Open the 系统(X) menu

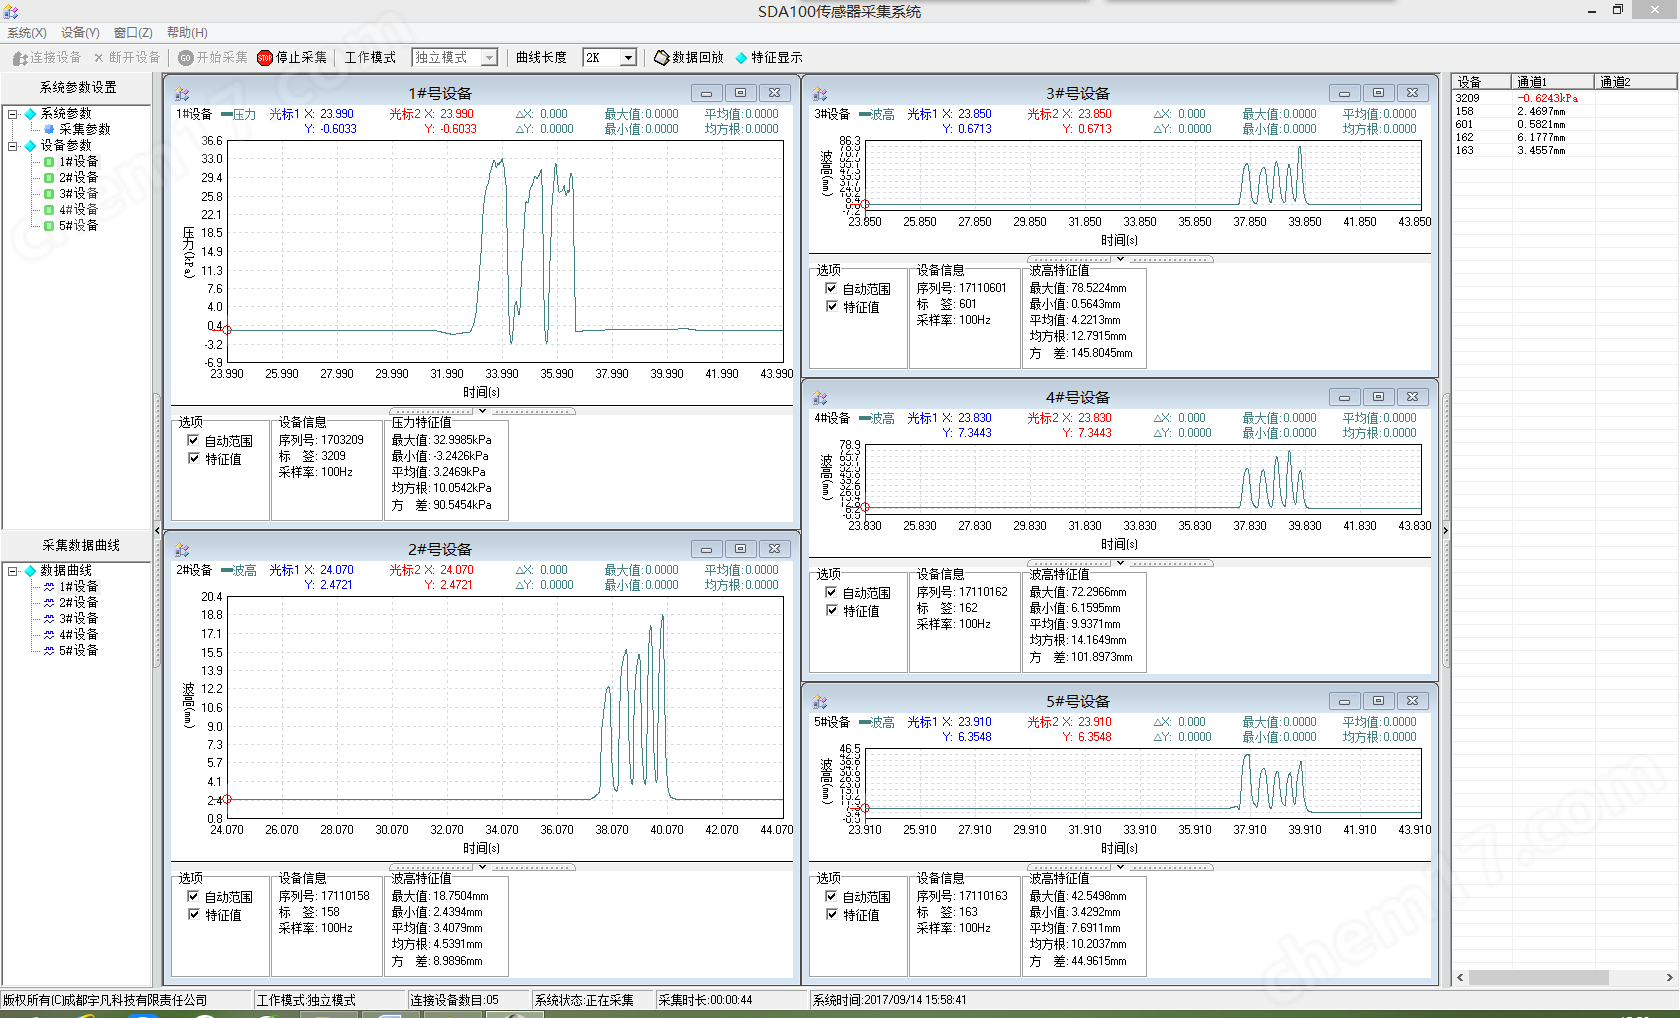[x=27, y=33]
